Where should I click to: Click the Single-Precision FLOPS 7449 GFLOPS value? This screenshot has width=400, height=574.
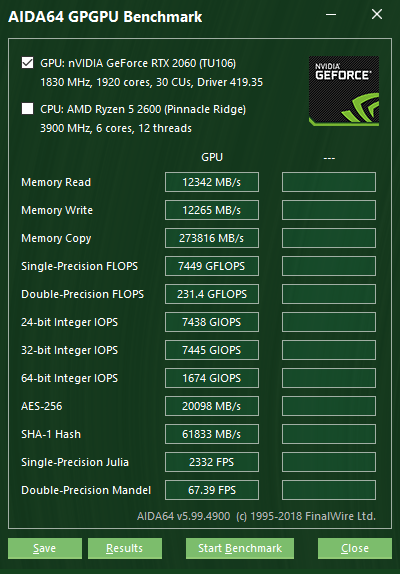point(212,266)
